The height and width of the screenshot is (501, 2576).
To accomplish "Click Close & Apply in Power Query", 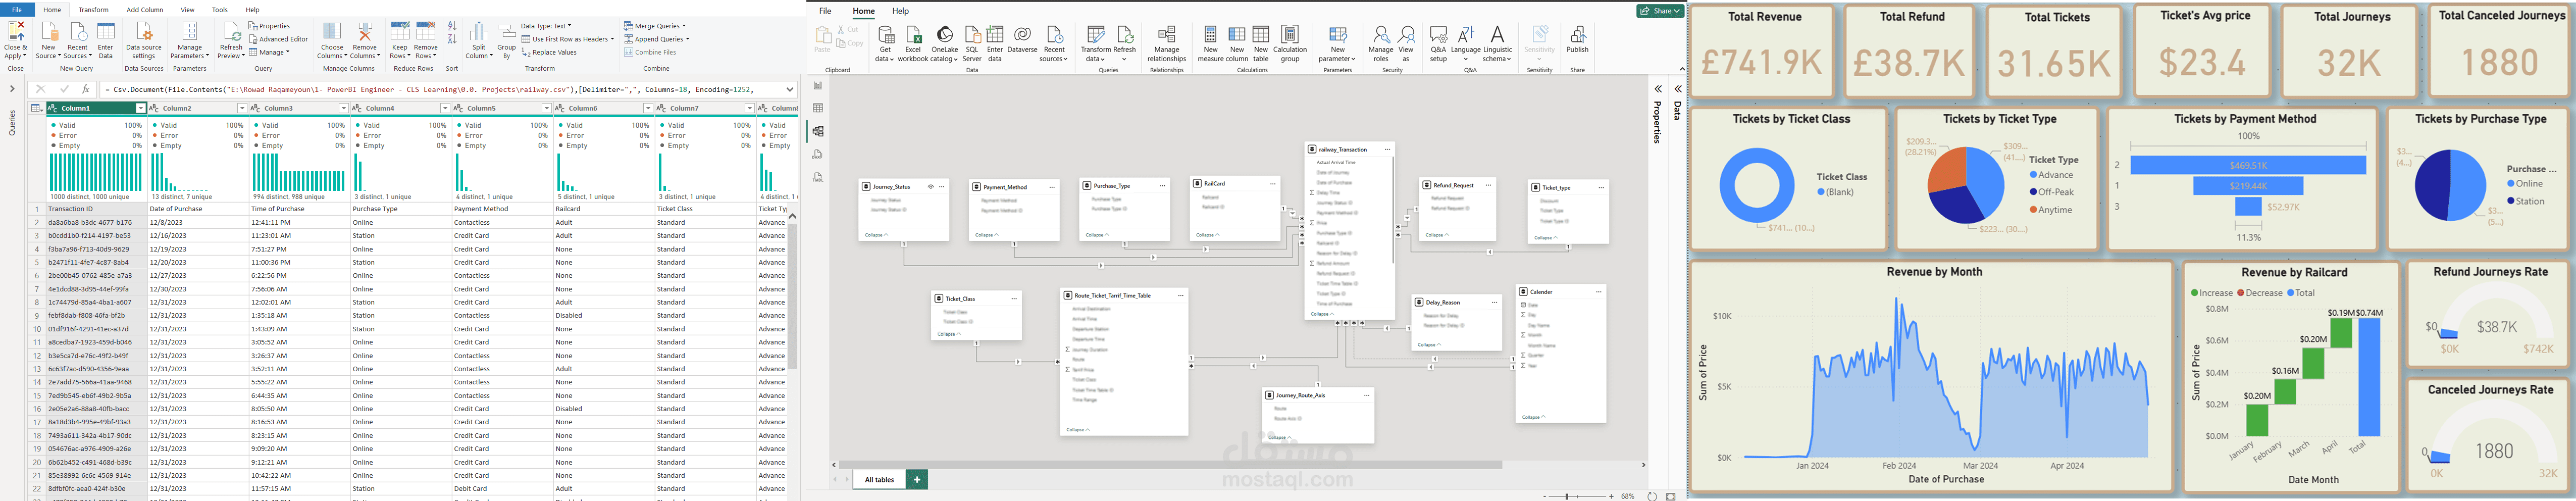I will point(16,40).
